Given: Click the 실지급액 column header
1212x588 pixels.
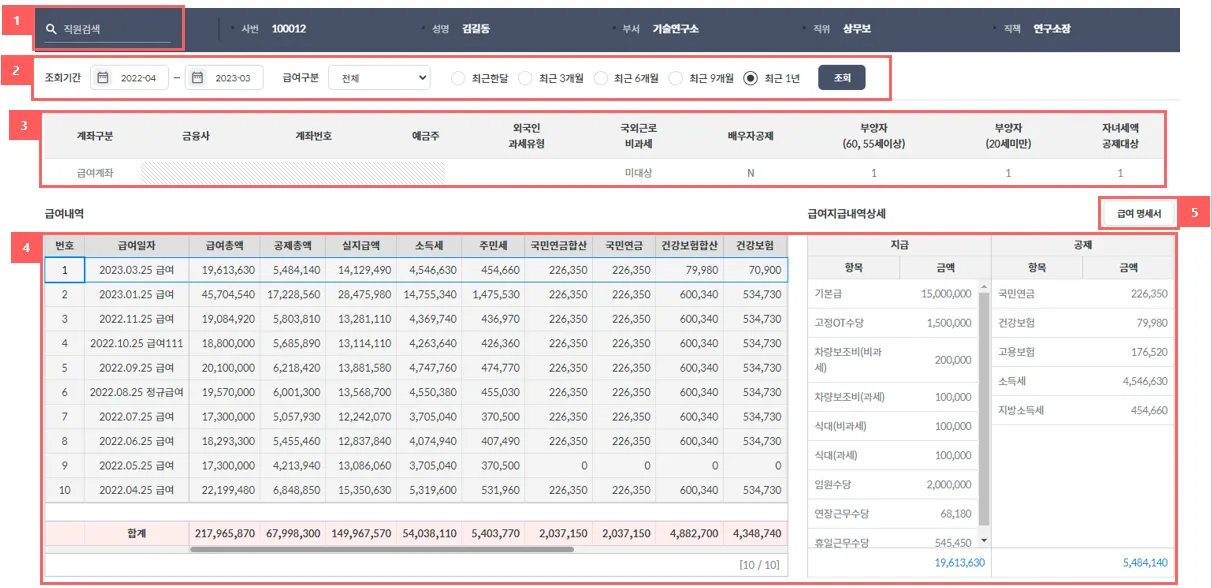Looking at the screenshot, I should pyautogui.click(x=360, y=245).
